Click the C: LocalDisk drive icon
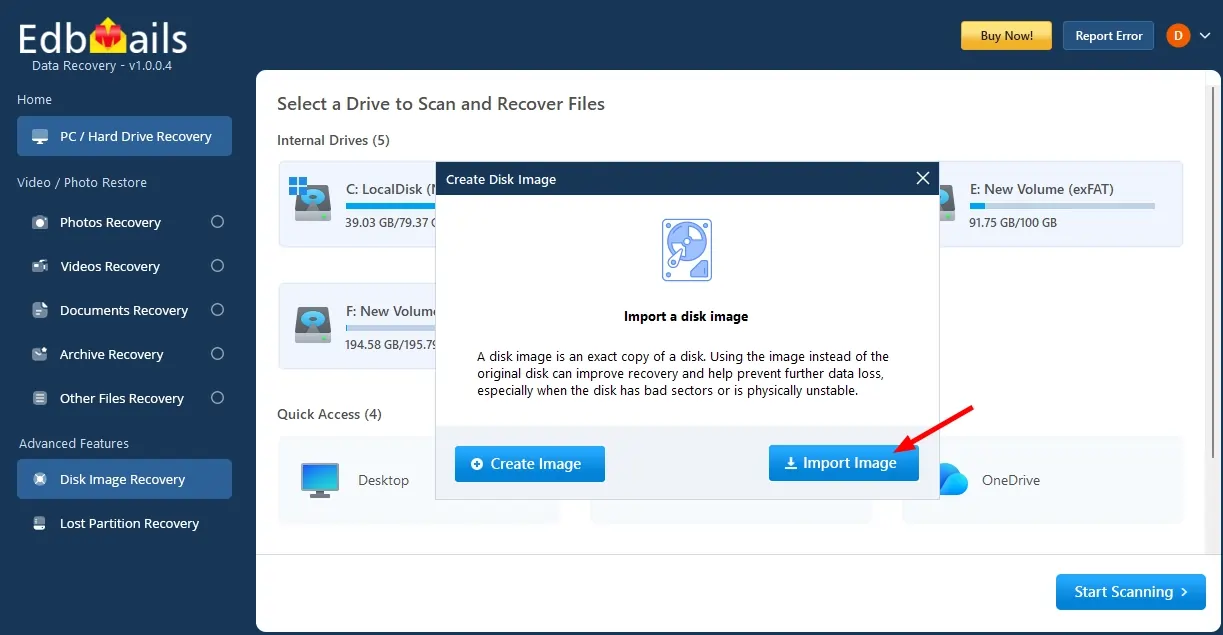 [311, 200]
